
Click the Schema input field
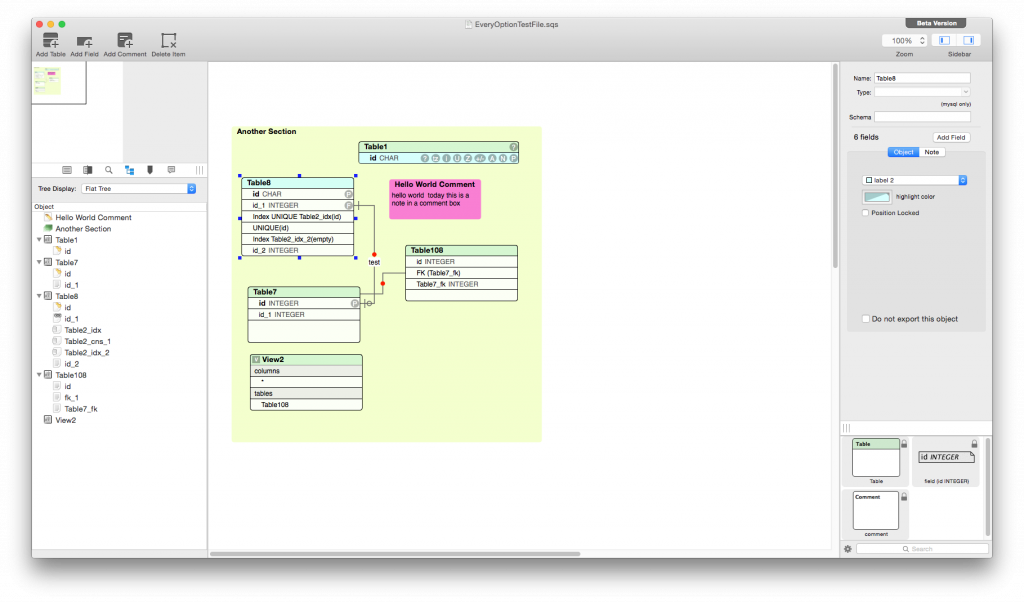[x=922, y=117]
